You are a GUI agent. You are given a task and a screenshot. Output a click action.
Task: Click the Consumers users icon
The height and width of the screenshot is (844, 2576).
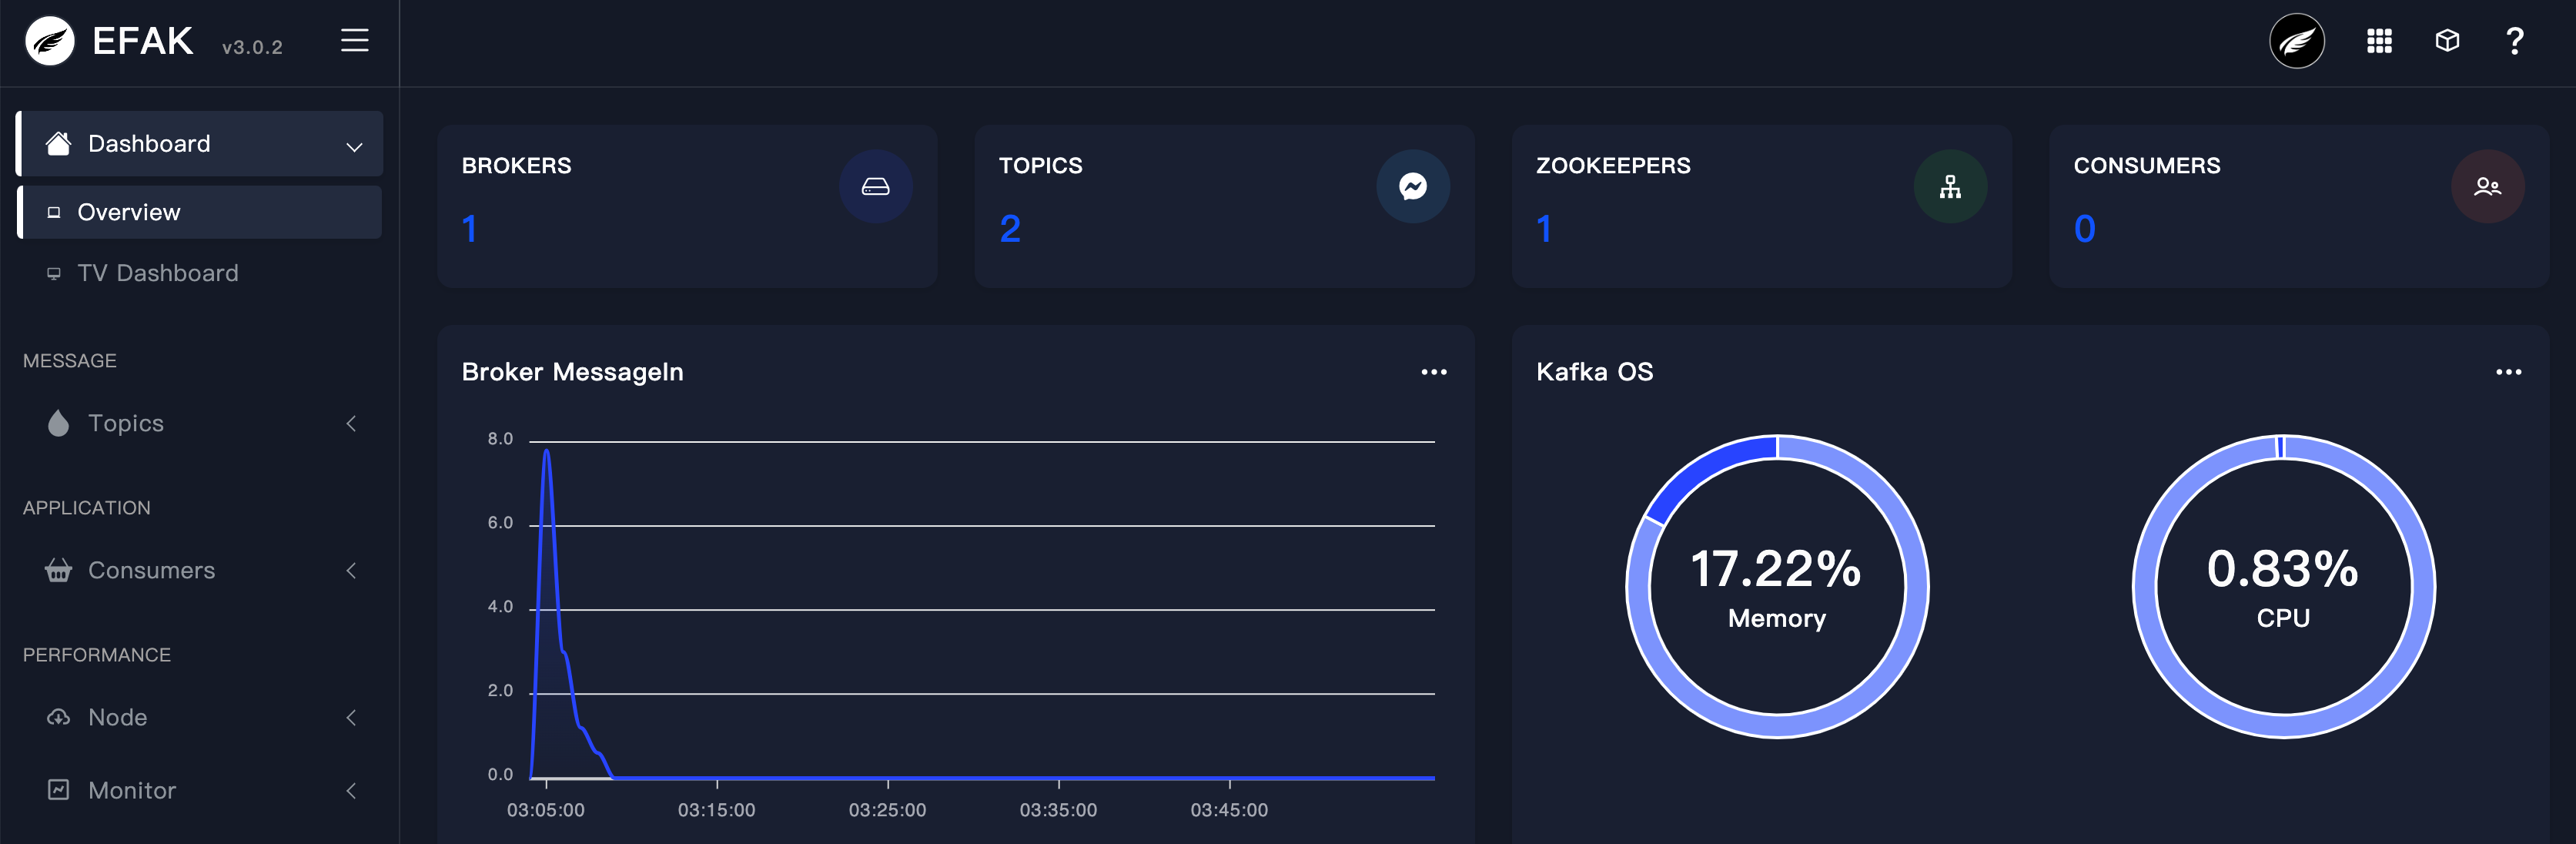(x=2487, y=187)
